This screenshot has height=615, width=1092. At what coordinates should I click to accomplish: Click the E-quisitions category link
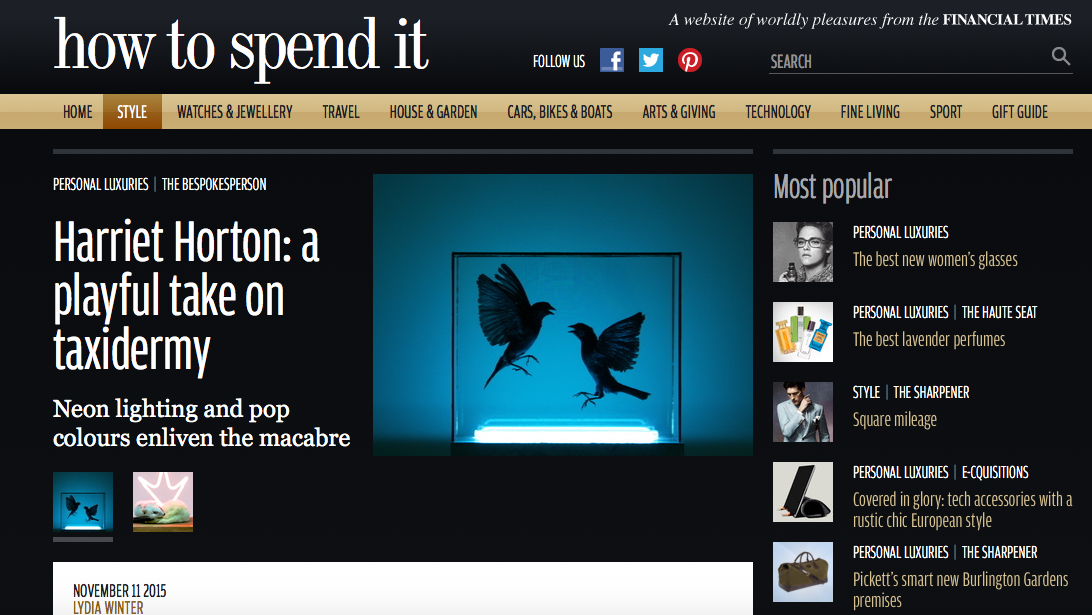coord(994,472)
